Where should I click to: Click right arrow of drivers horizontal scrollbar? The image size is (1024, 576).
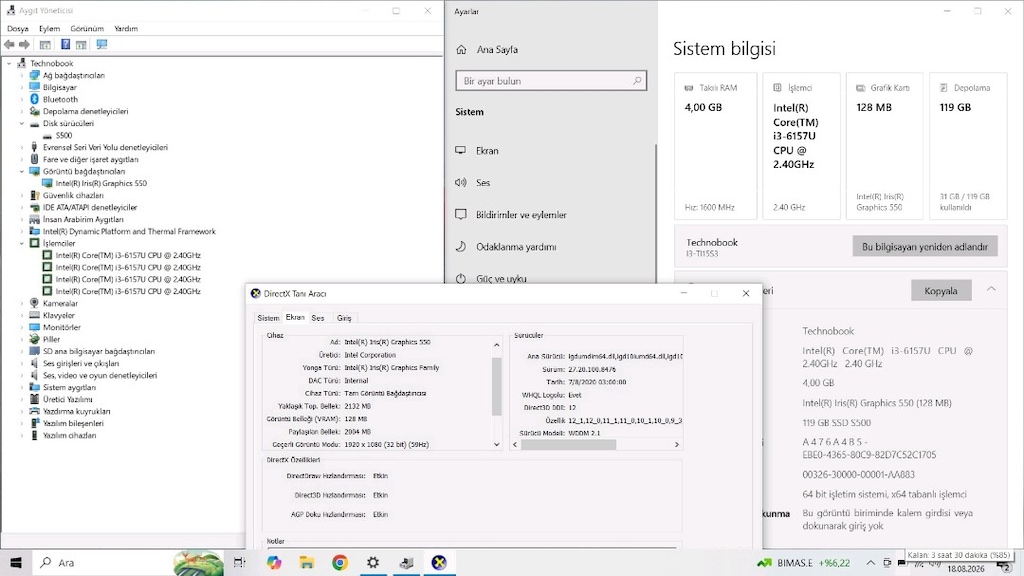[x=677, y=444]
